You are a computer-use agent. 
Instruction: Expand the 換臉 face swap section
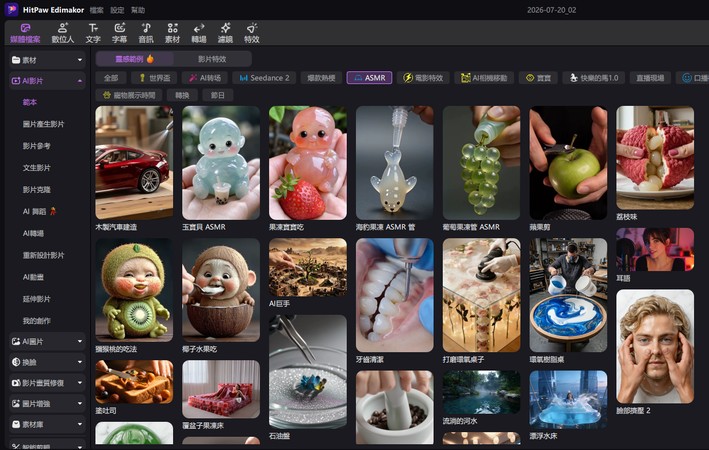[47, 362]
